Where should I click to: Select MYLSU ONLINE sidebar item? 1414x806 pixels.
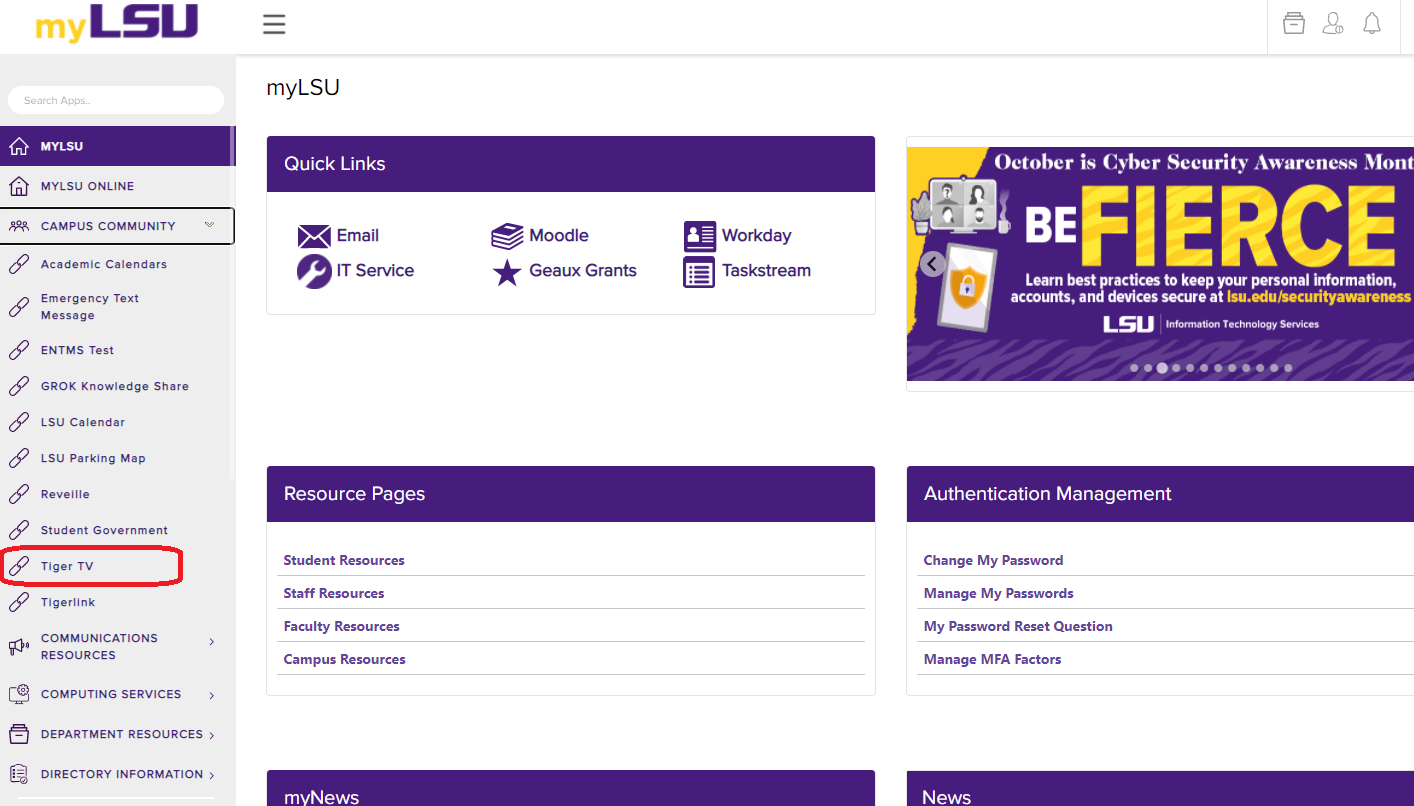tap(116, 186)
